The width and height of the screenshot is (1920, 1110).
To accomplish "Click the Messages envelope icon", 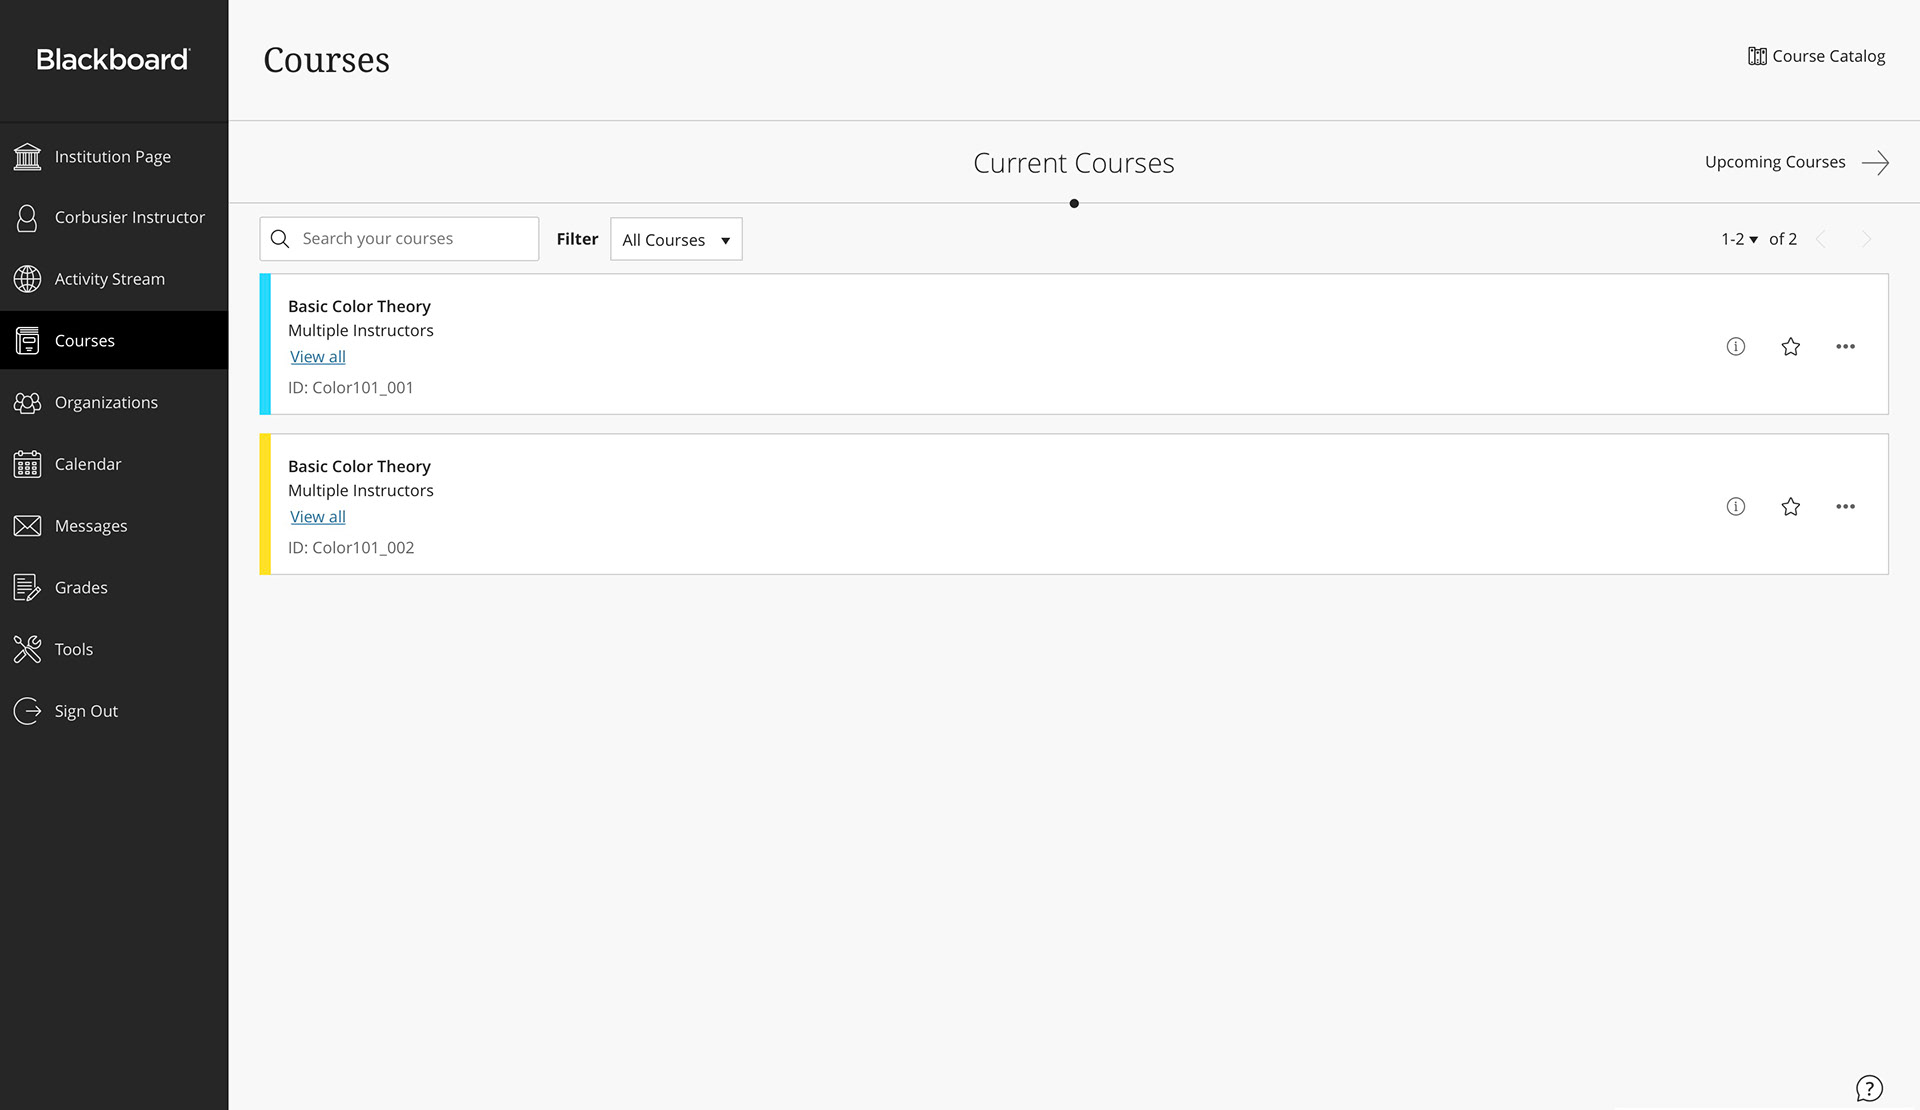I will point(27,526).
